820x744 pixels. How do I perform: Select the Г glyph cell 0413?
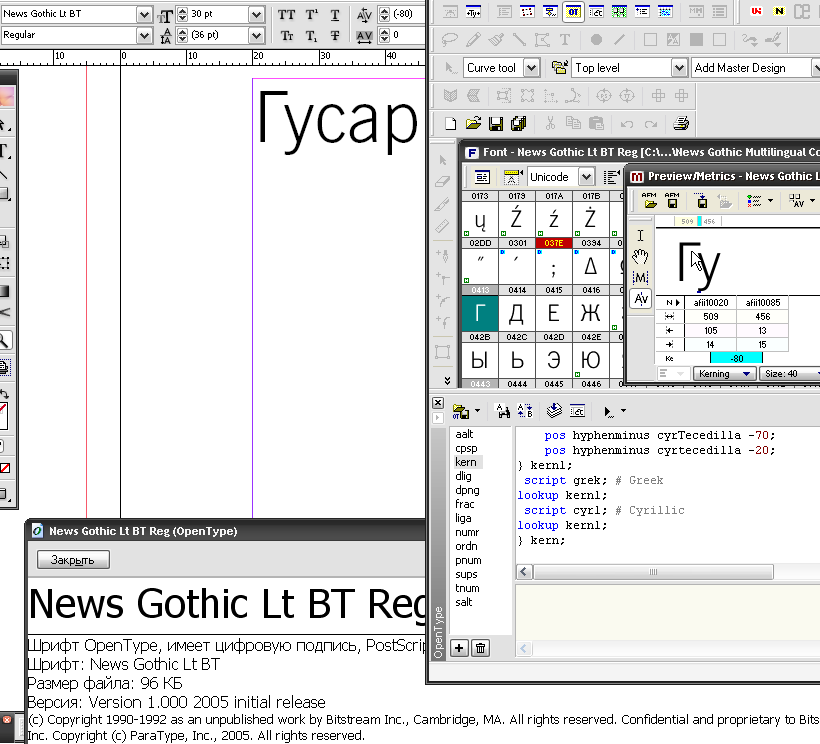[480, 314]
